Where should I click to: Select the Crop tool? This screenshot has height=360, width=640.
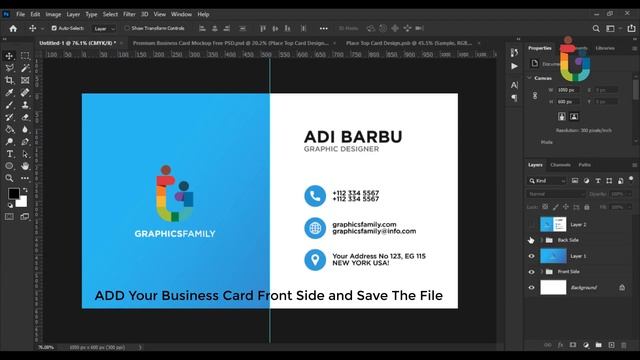point(9,80)
